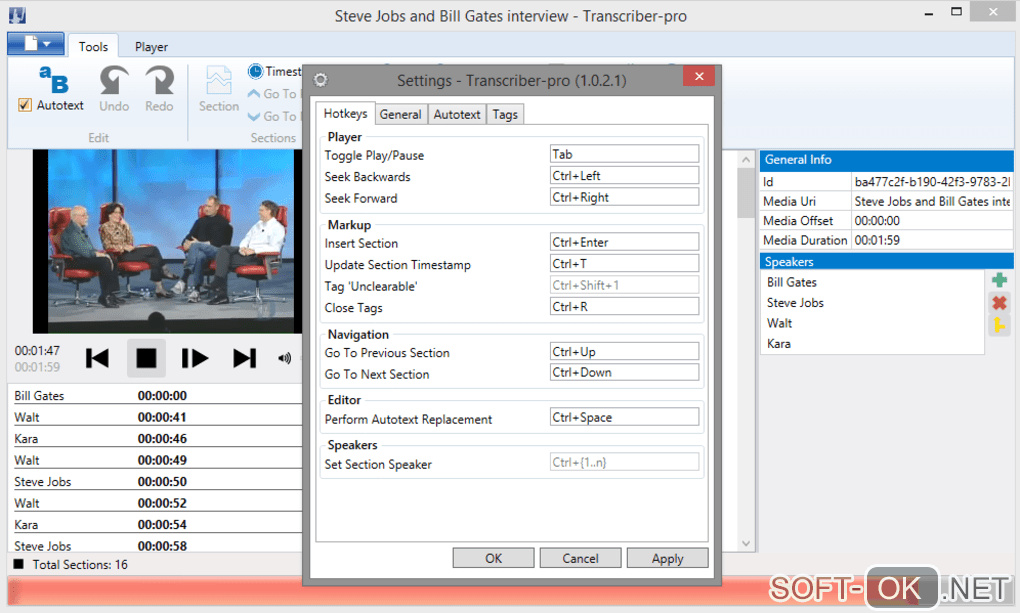Open the Autotext settings tab

click(x=457, y=115)
